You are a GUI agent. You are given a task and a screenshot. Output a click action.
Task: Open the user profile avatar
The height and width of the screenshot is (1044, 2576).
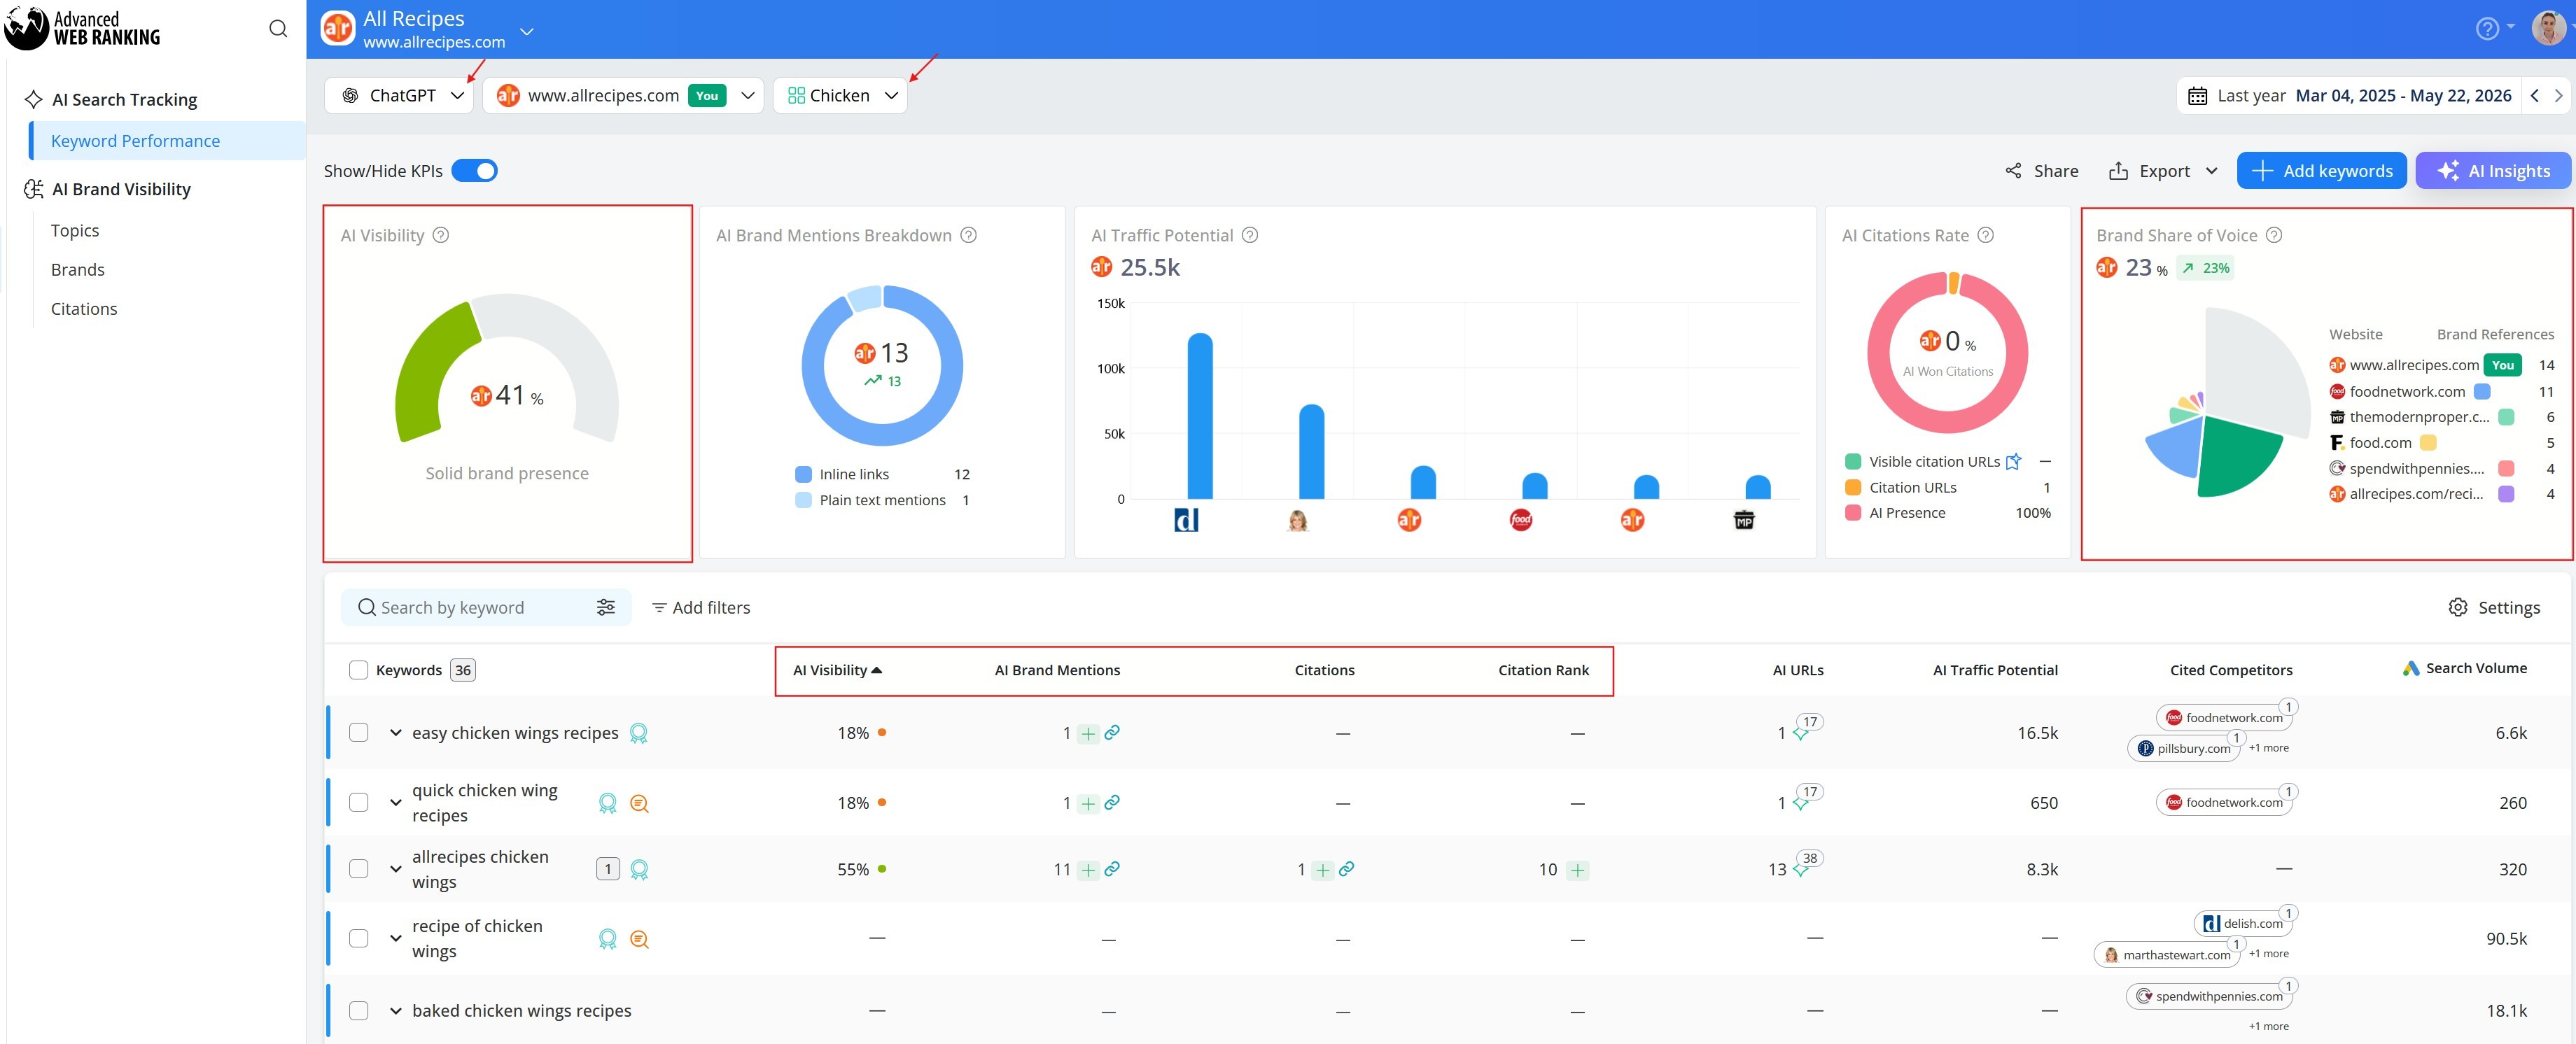coord(2548,28)
